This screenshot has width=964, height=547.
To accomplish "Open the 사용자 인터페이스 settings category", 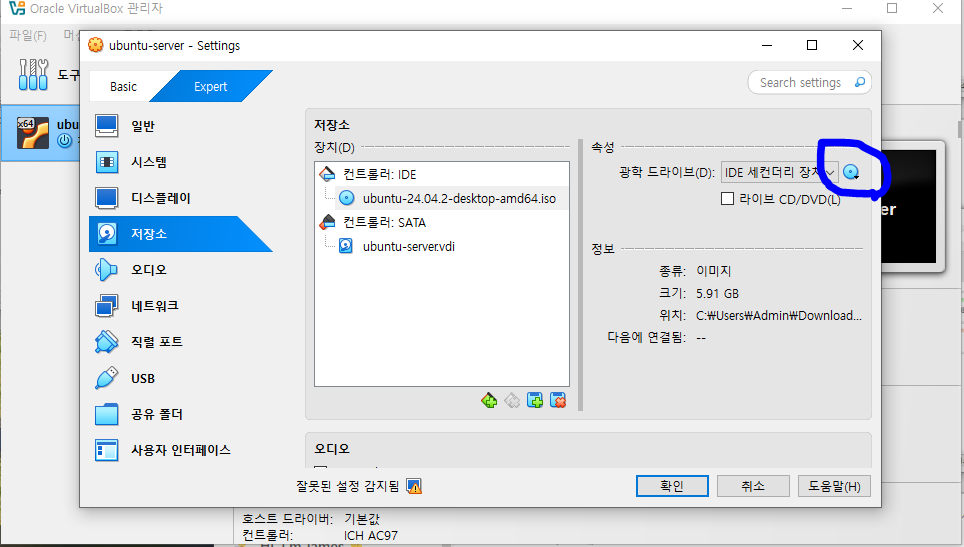I will [180, 450].
